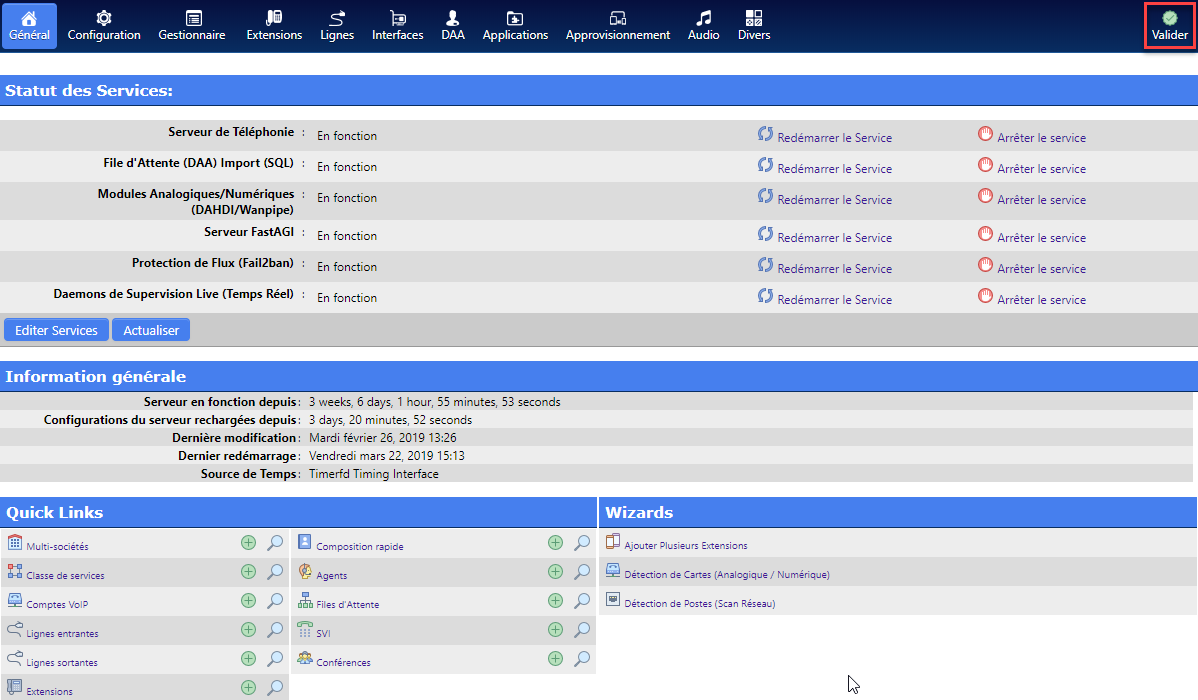
Task: Click the Actualiser button
Action: click(151, 330)
